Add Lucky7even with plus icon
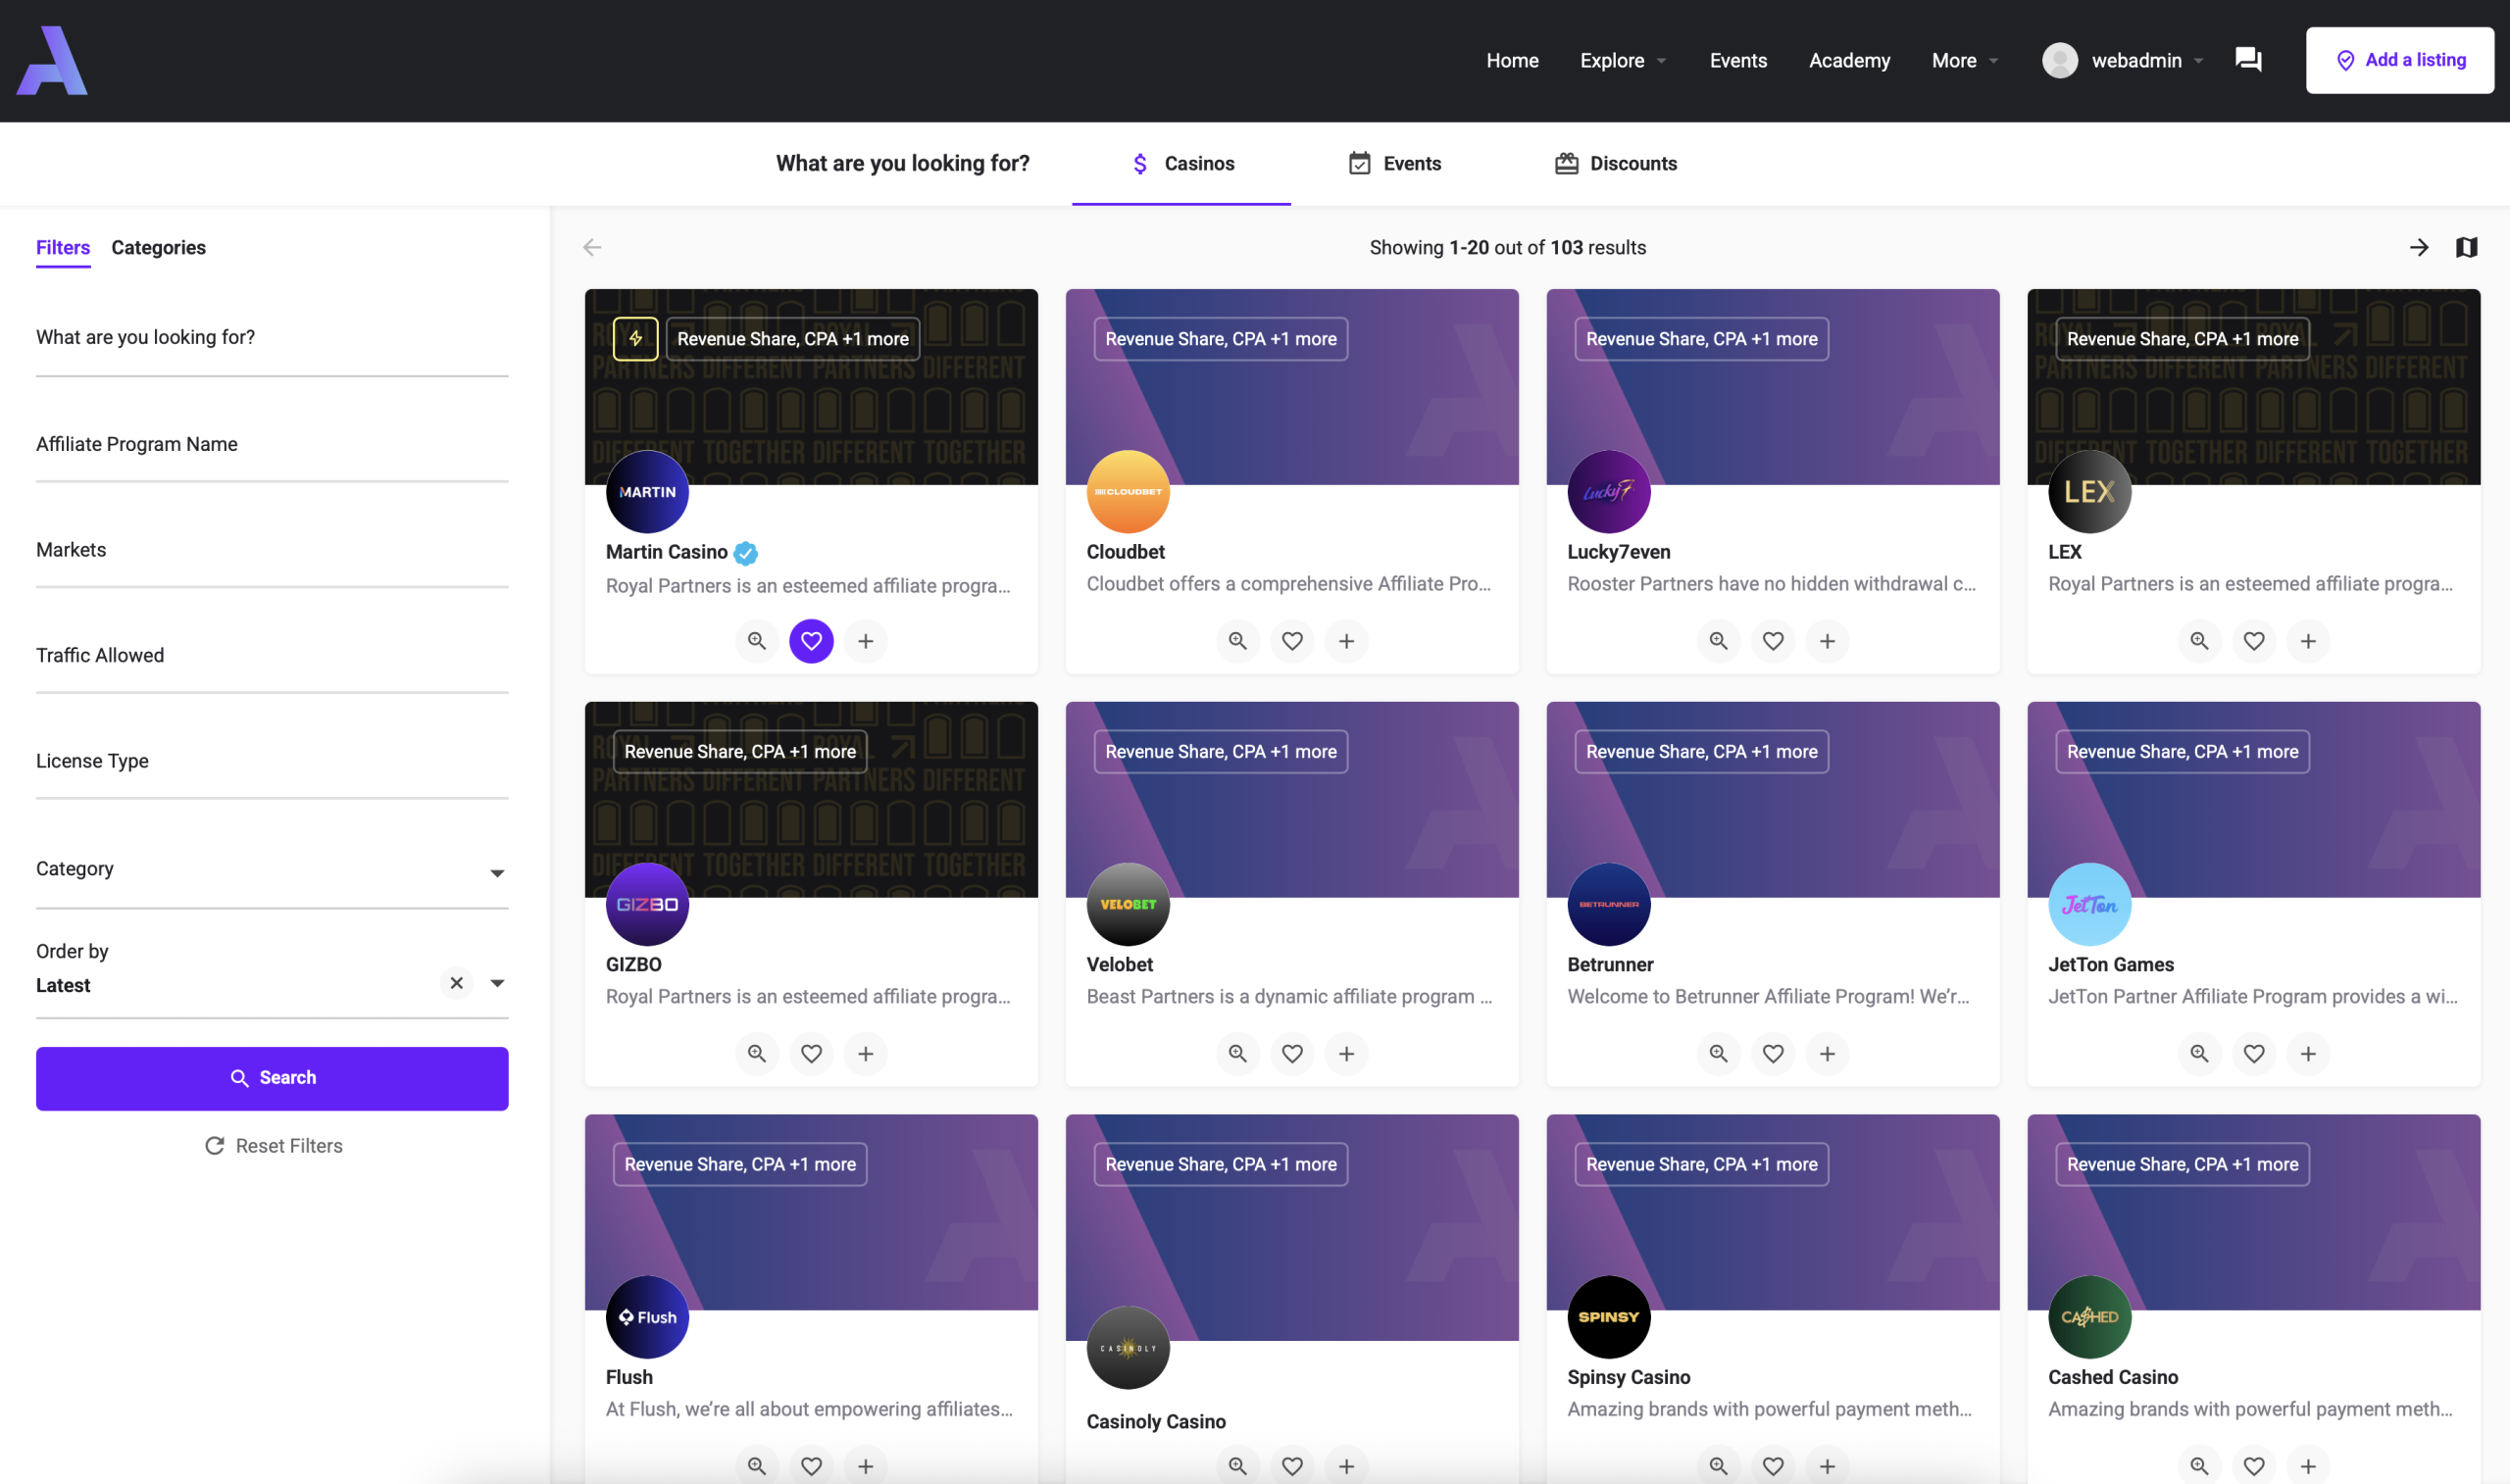This screenshot has width=2510, height=1484. pyautogui.click(x=1828, y=641)
